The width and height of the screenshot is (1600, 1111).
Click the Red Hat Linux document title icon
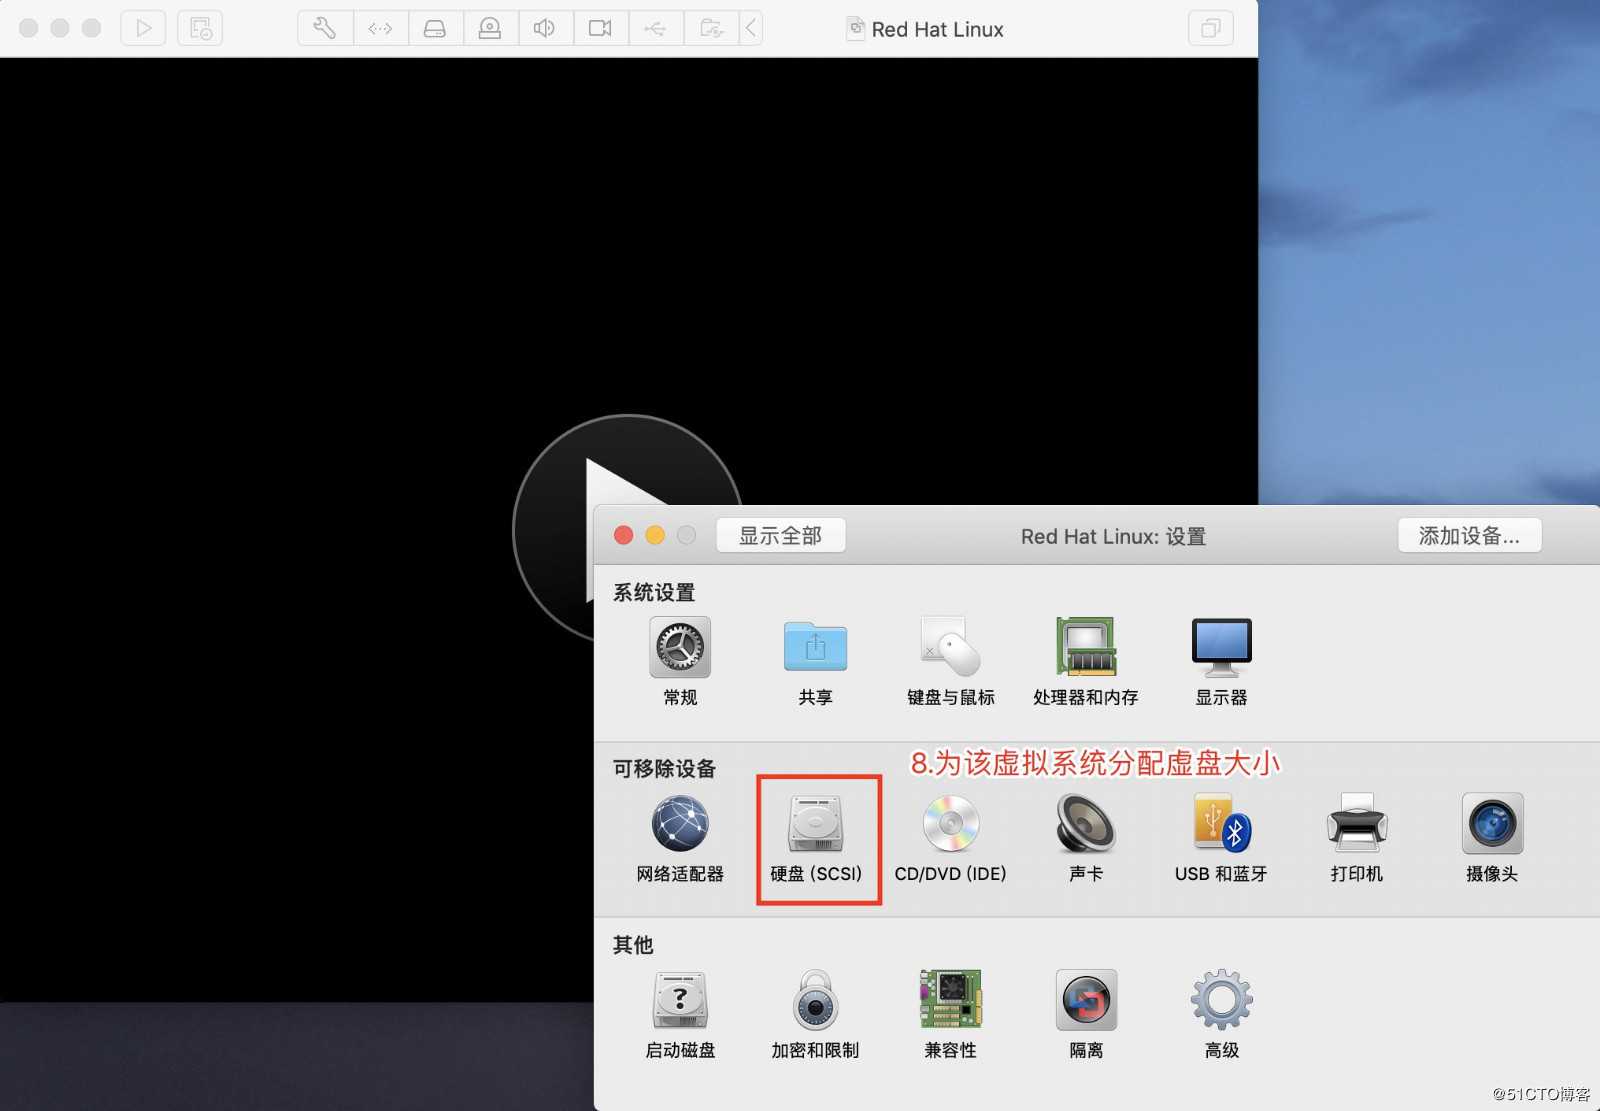point(855,28)
